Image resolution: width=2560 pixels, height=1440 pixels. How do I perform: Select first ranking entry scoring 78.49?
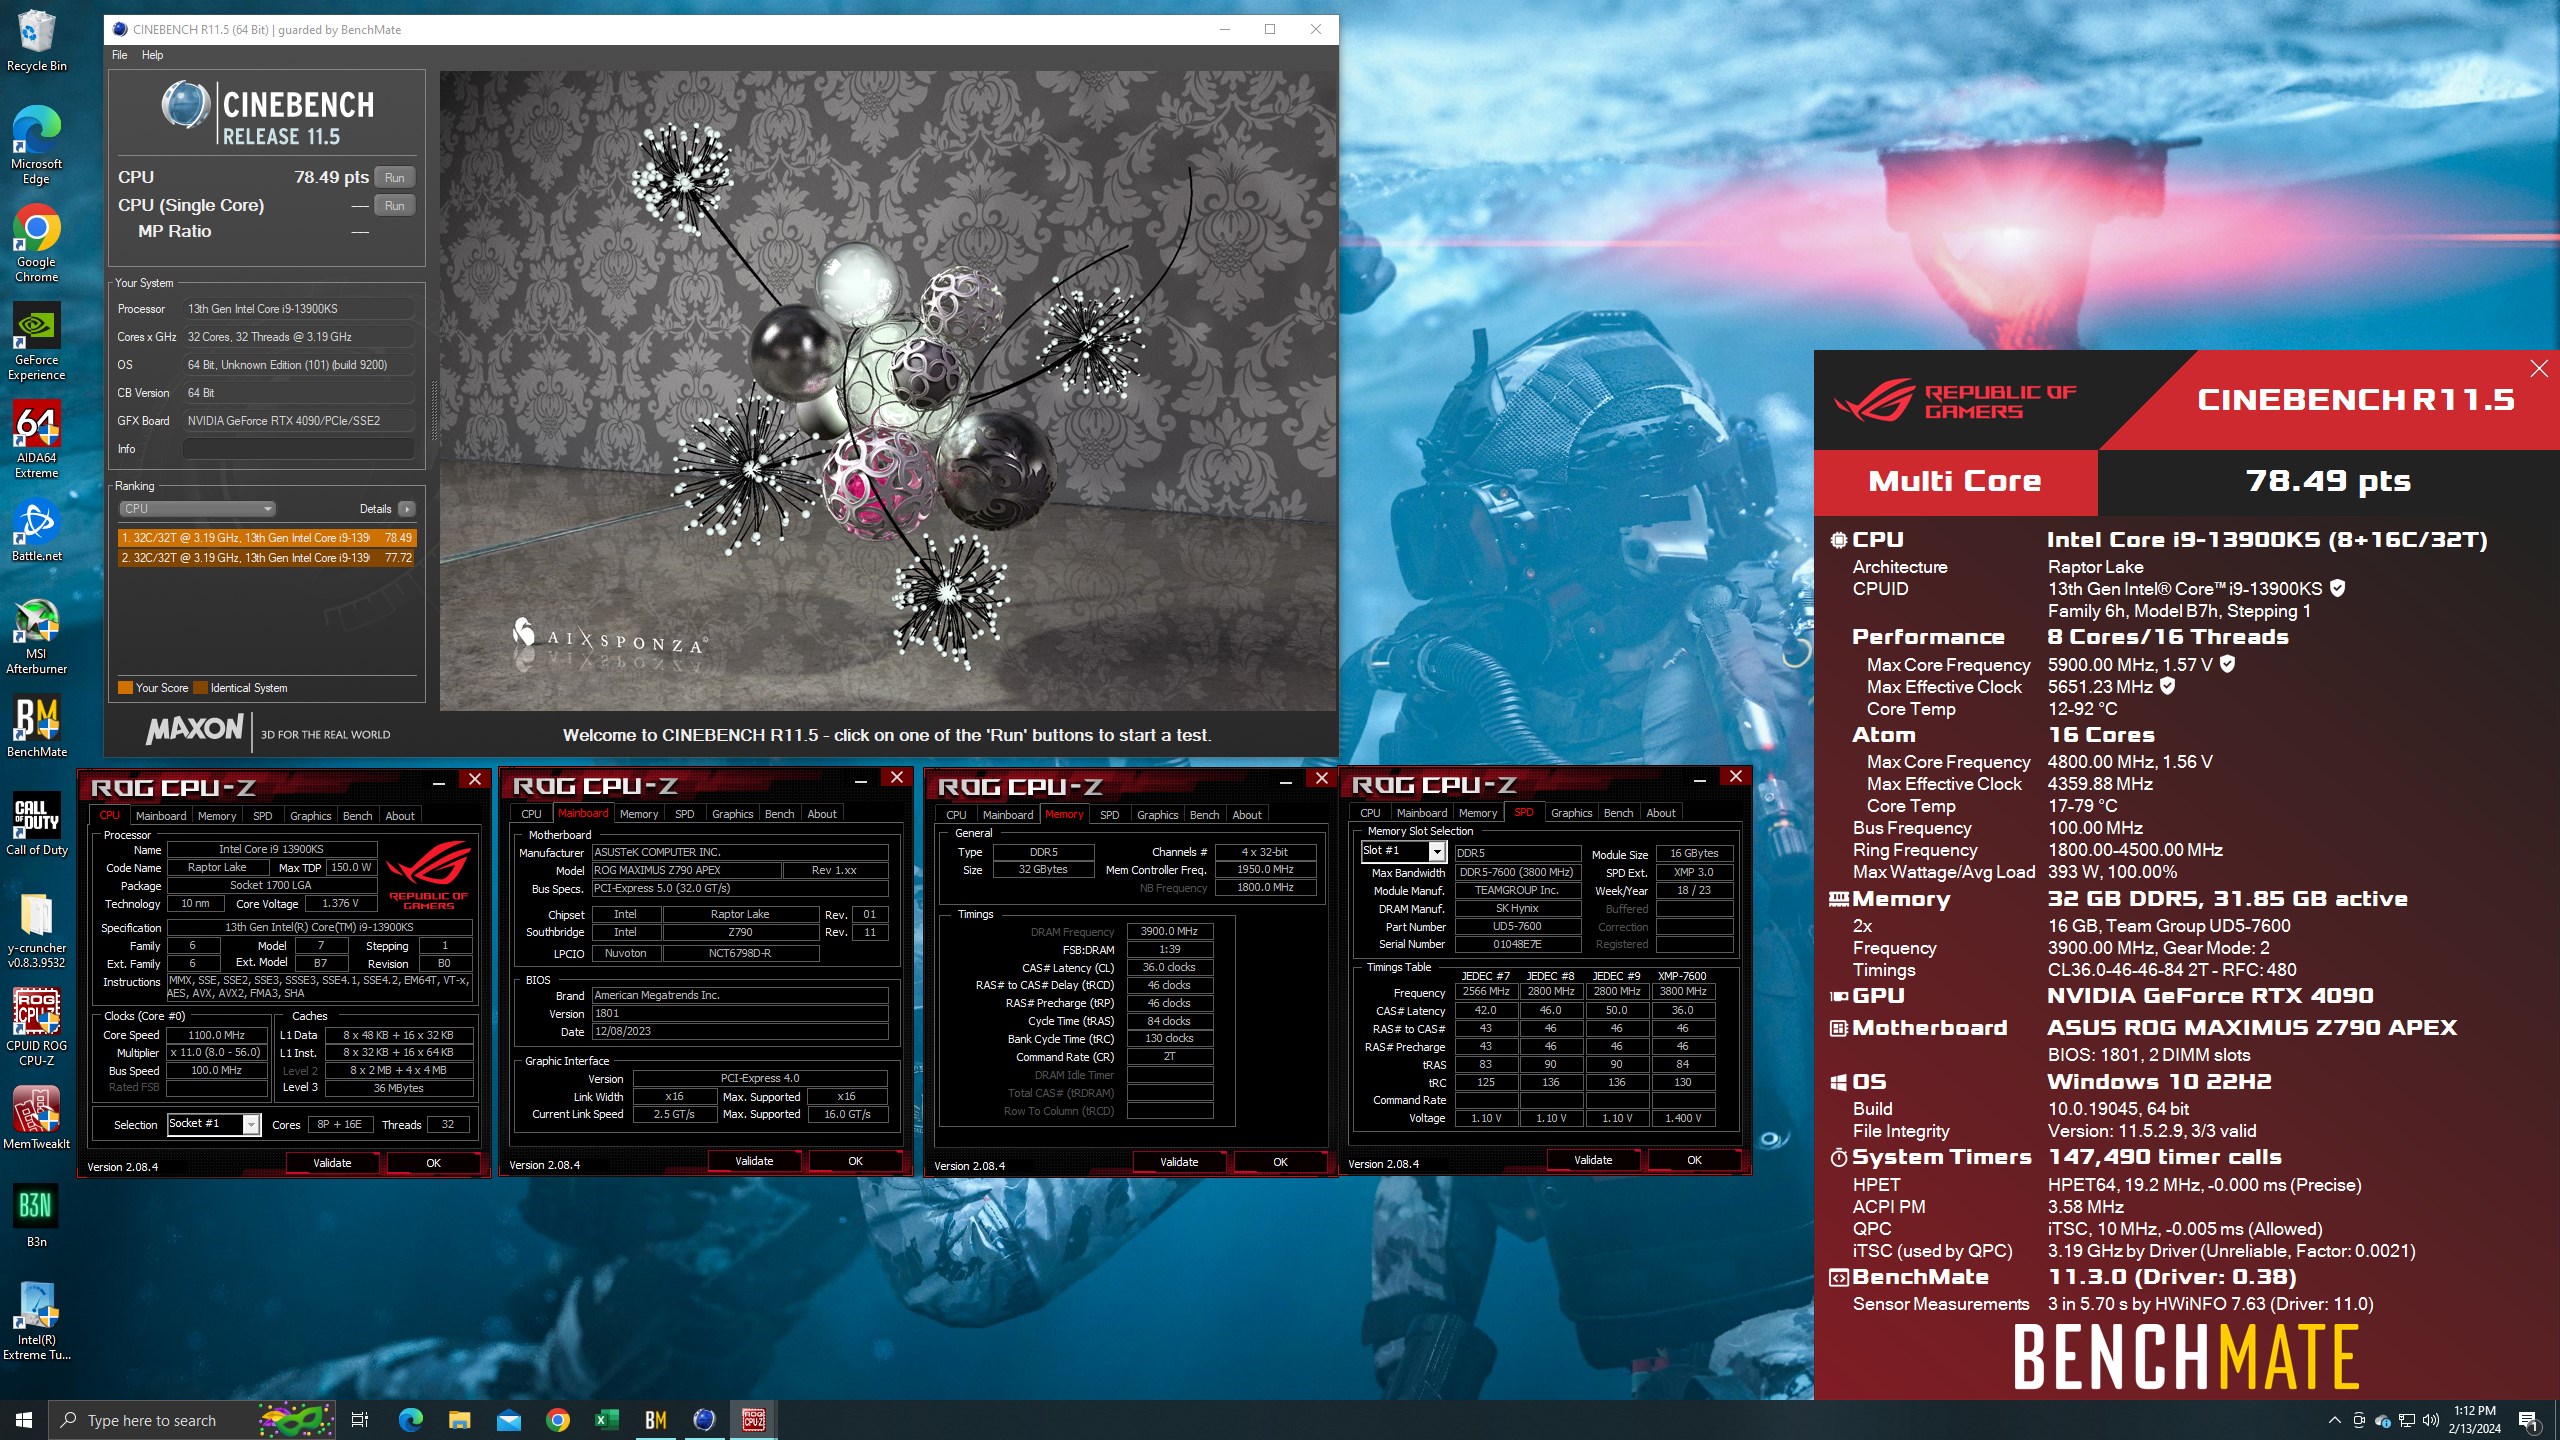point(266,538)
